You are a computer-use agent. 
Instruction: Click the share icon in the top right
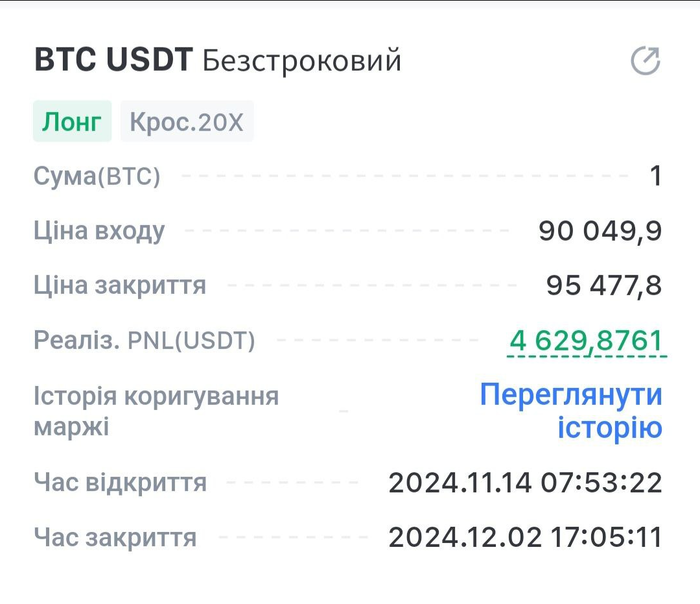coord(645,61)
